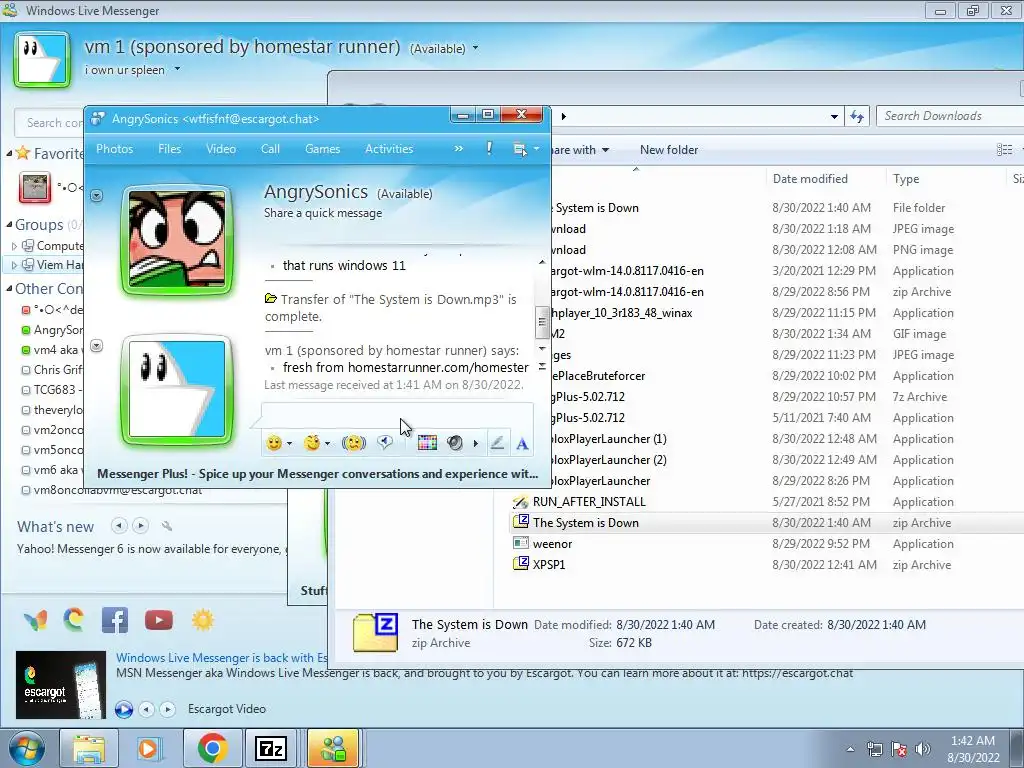Open the status dropdown next to (Available) in the main window

click(475, 48)
